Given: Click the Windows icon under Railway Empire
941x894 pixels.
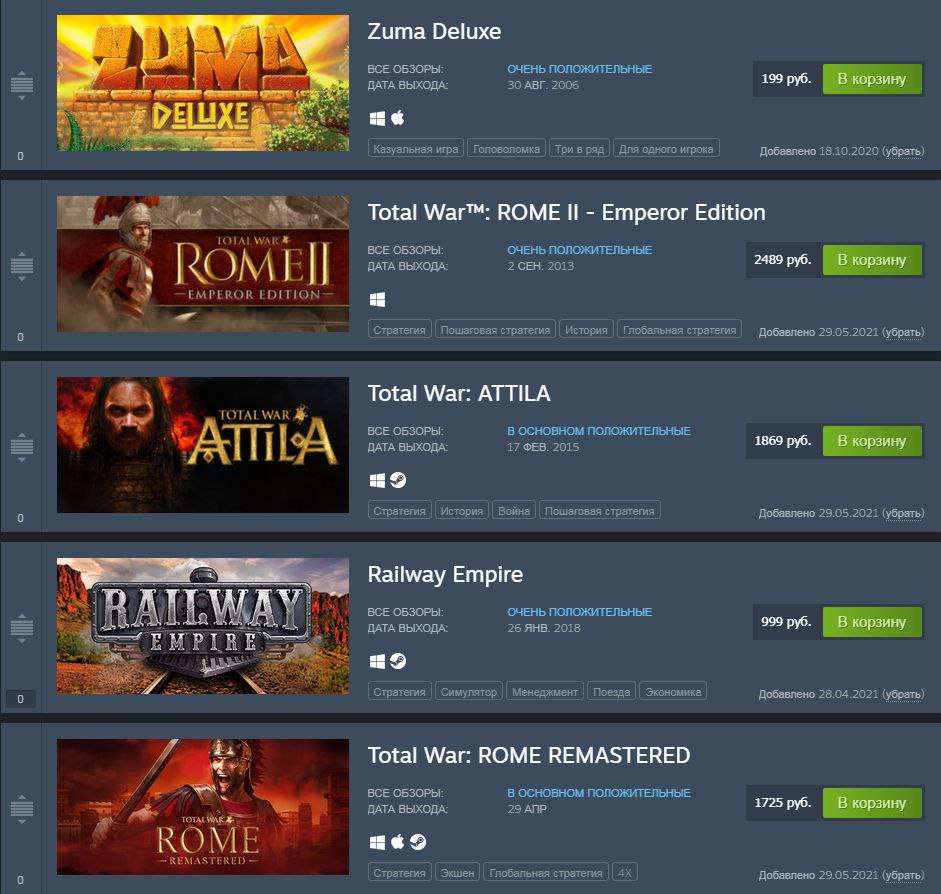Looking at the screenshot, I should point(377,661).
